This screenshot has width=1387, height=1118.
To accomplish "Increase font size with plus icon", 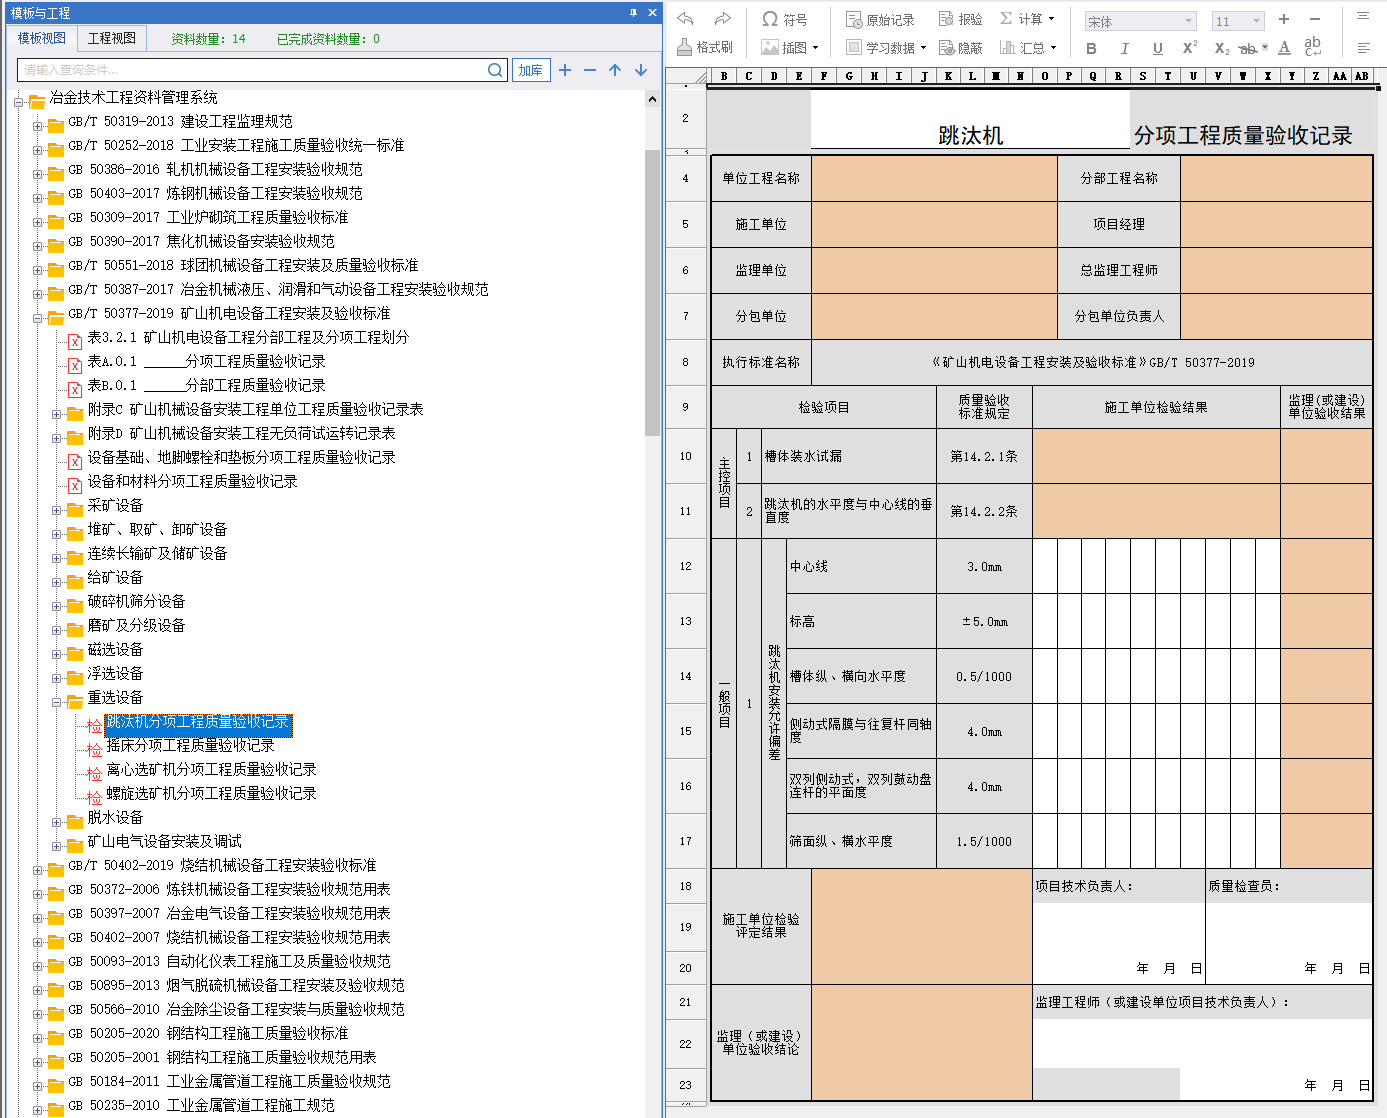I will [x=1284, y=19].
